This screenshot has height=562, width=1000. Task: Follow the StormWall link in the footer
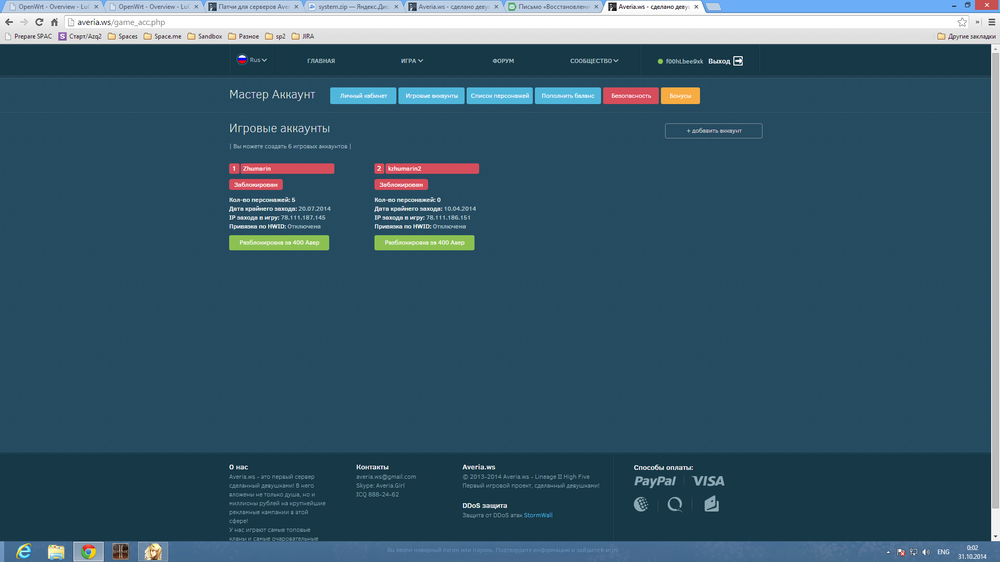(x=538, y=515)
